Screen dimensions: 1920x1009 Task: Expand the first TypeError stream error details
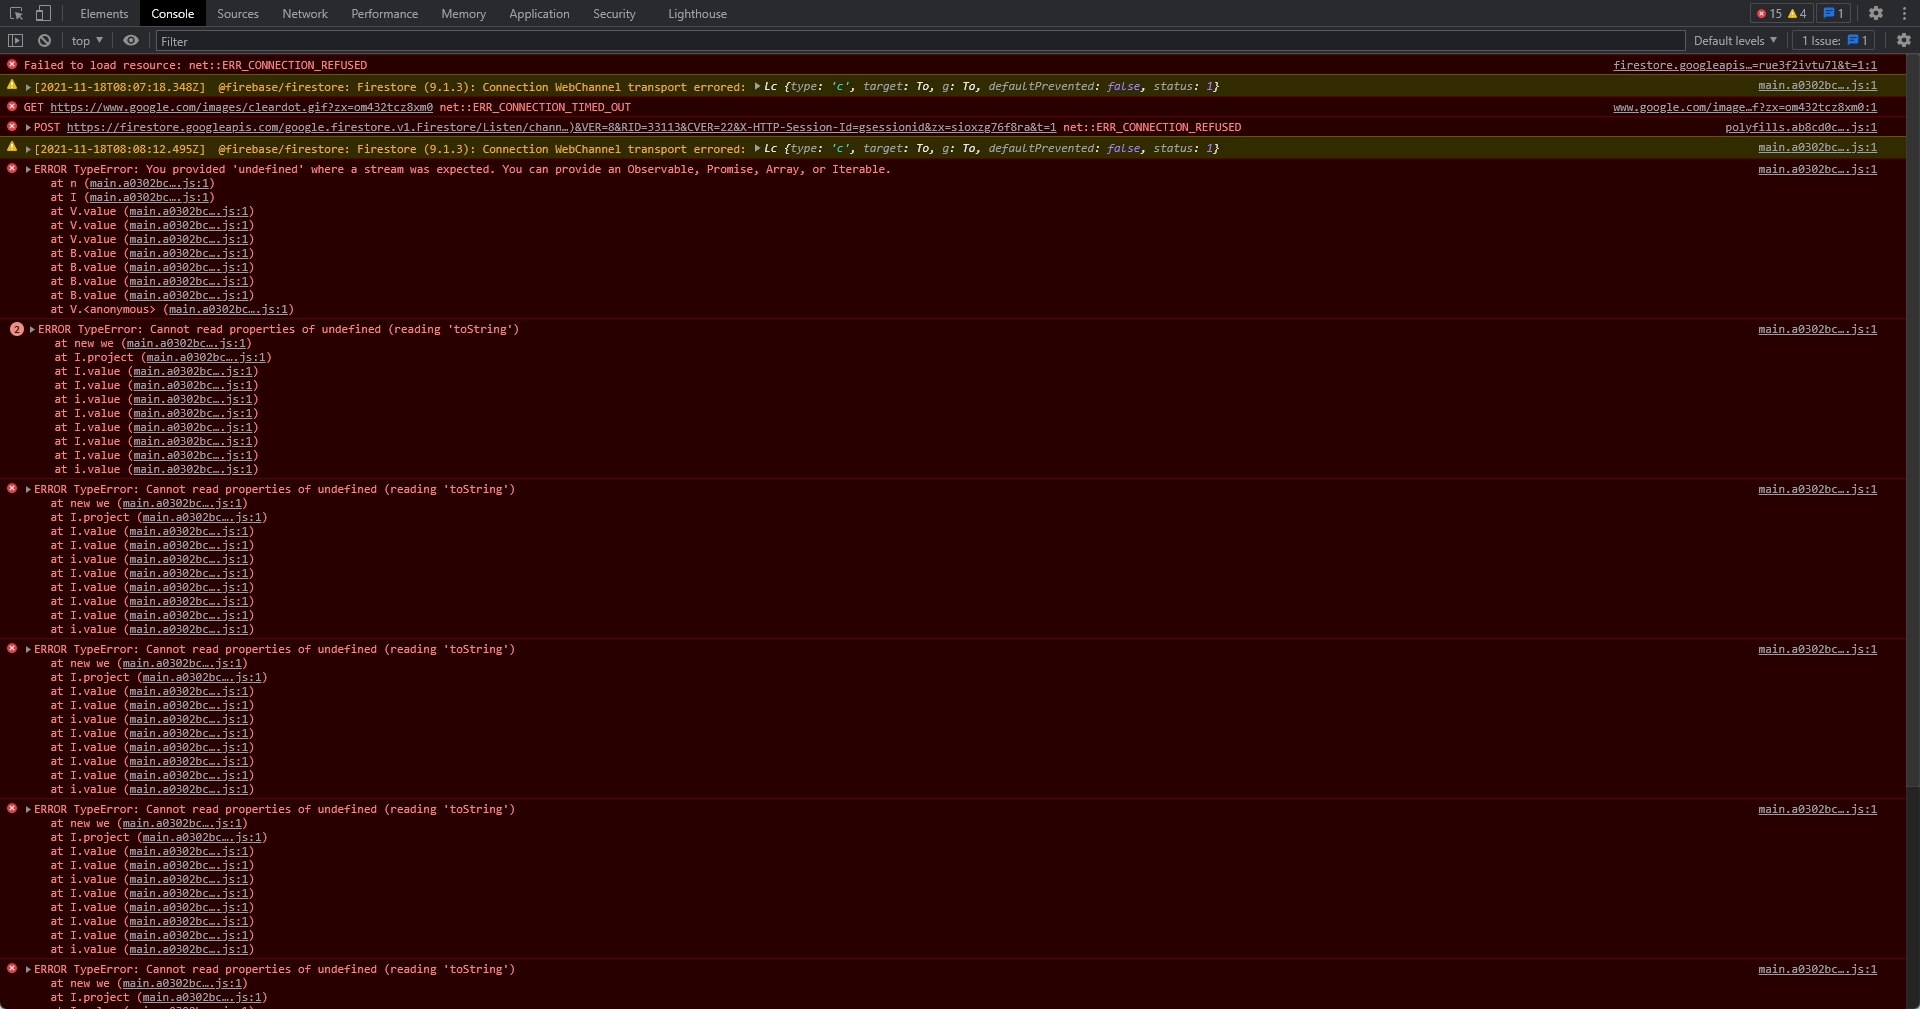coord(29,169)
